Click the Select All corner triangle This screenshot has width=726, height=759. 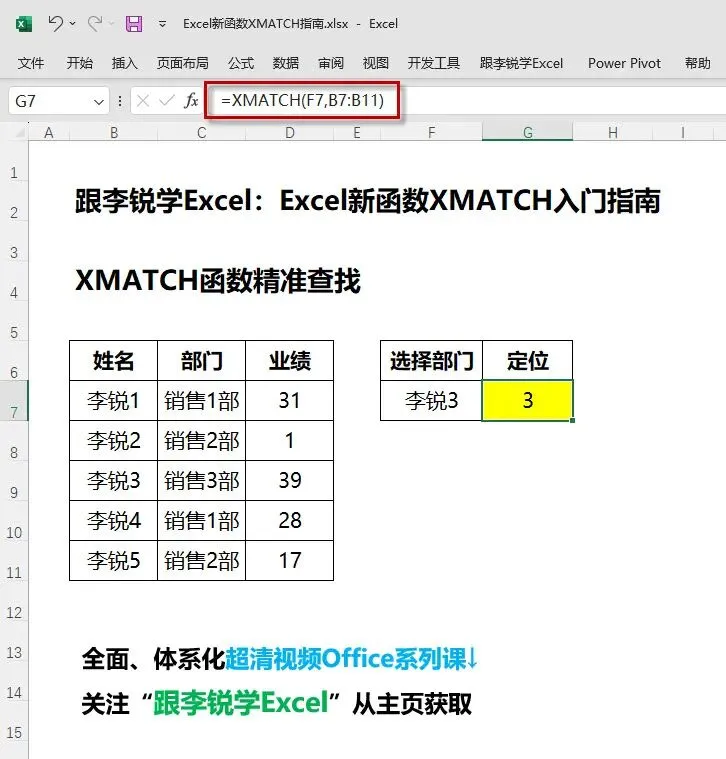click(x=18, y=132)
